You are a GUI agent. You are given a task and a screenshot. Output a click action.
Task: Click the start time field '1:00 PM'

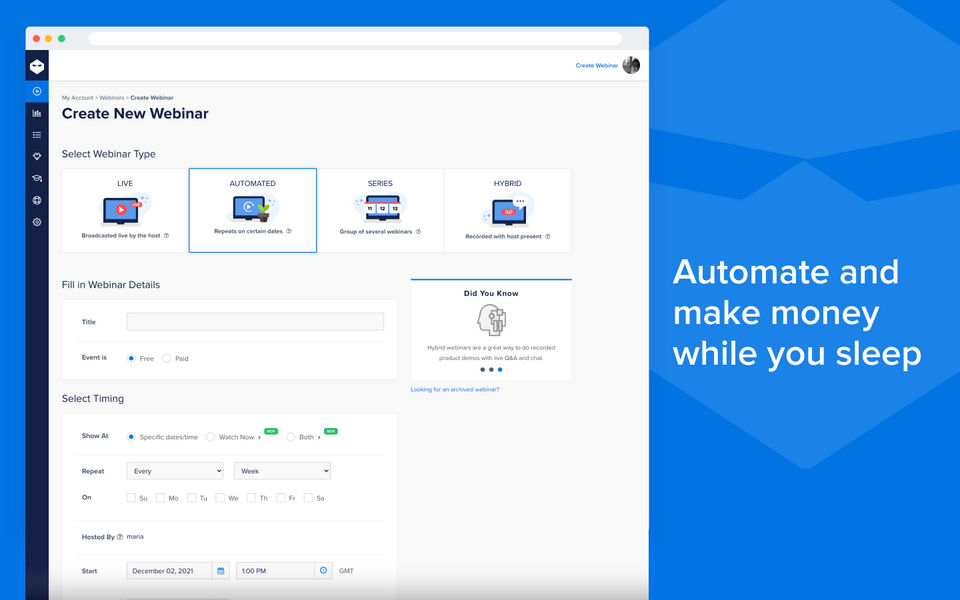276,571
